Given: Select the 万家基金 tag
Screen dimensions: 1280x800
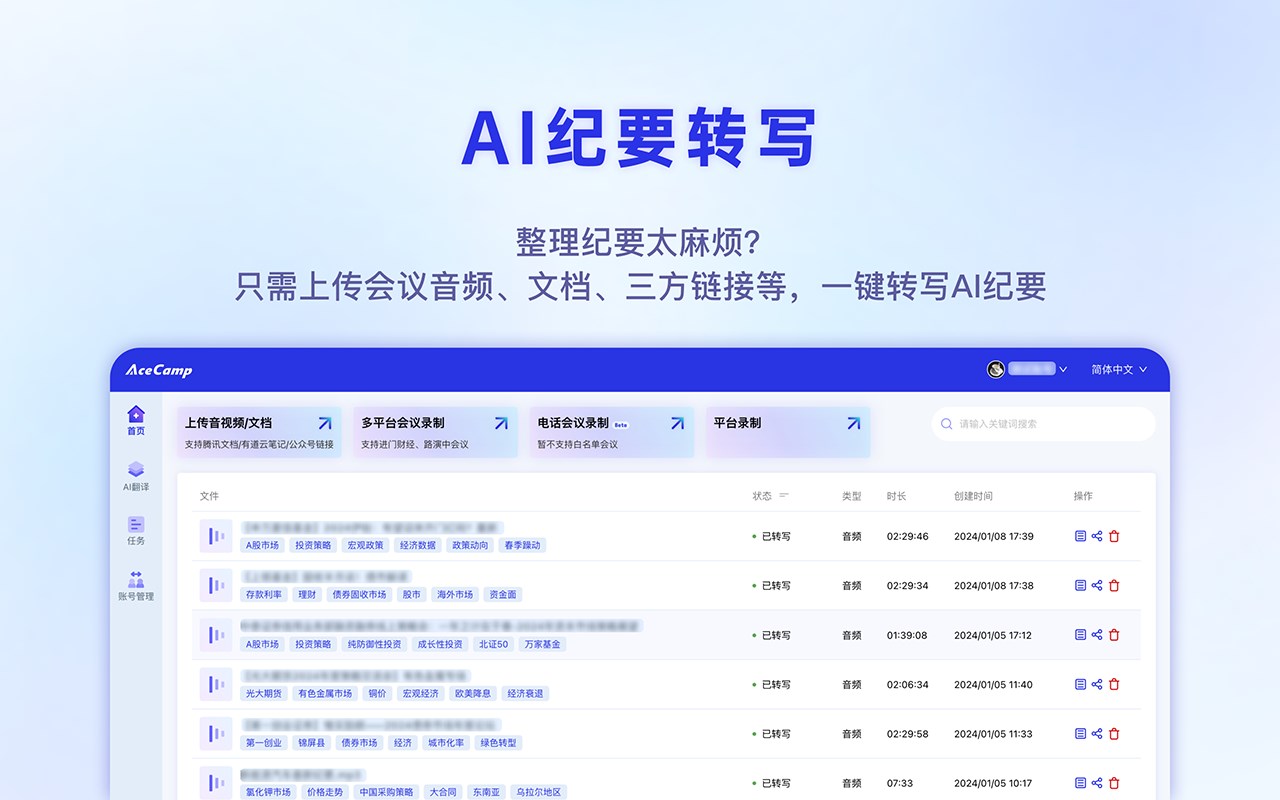Looking at the screenshot, I should (543, 644).
